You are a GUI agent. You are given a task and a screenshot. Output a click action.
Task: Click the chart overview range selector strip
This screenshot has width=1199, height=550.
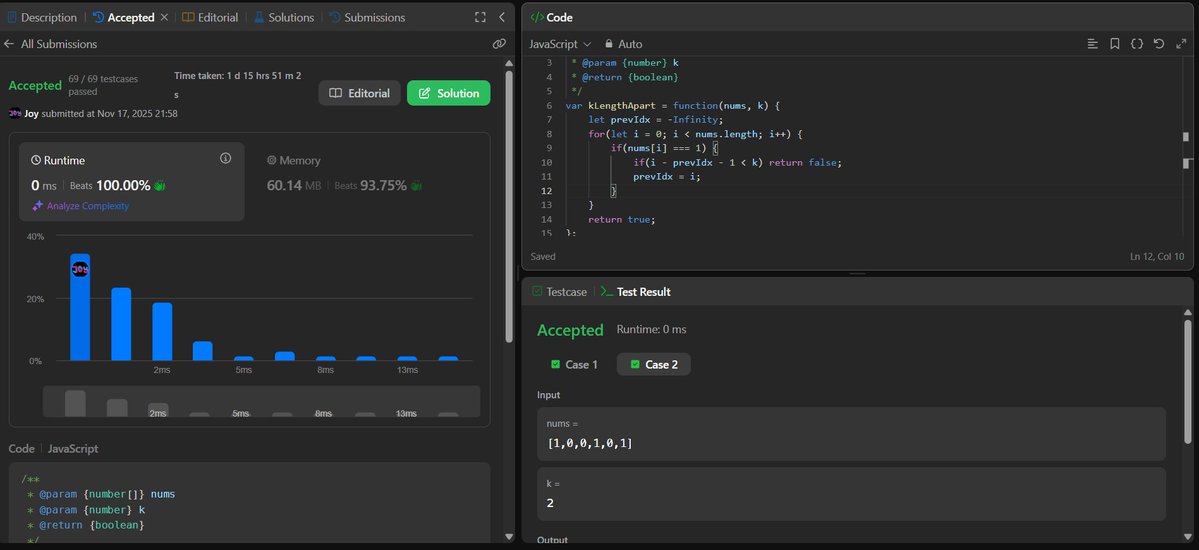click(x=262, y=402)
